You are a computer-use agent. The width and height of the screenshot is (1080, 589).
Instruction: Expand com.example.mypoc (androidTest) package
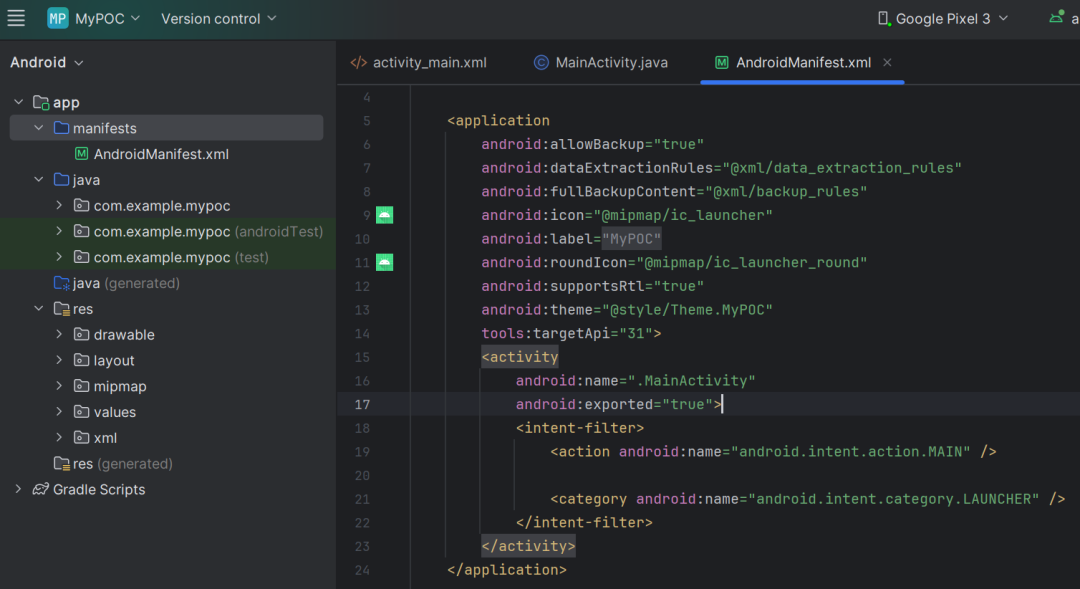click(x=59, y=231)
